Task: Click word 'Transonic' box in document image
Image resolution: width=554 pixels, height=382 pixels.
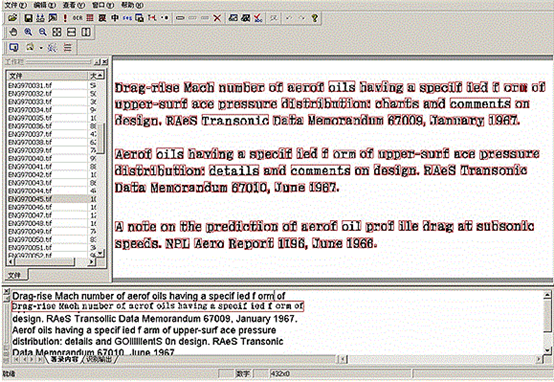Action: 235,121
